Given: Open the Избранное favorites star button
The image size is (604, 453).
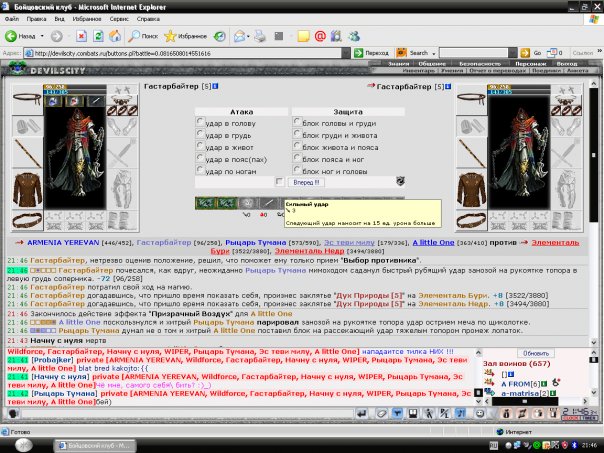Looking at the screenshot, I should 186,36.
